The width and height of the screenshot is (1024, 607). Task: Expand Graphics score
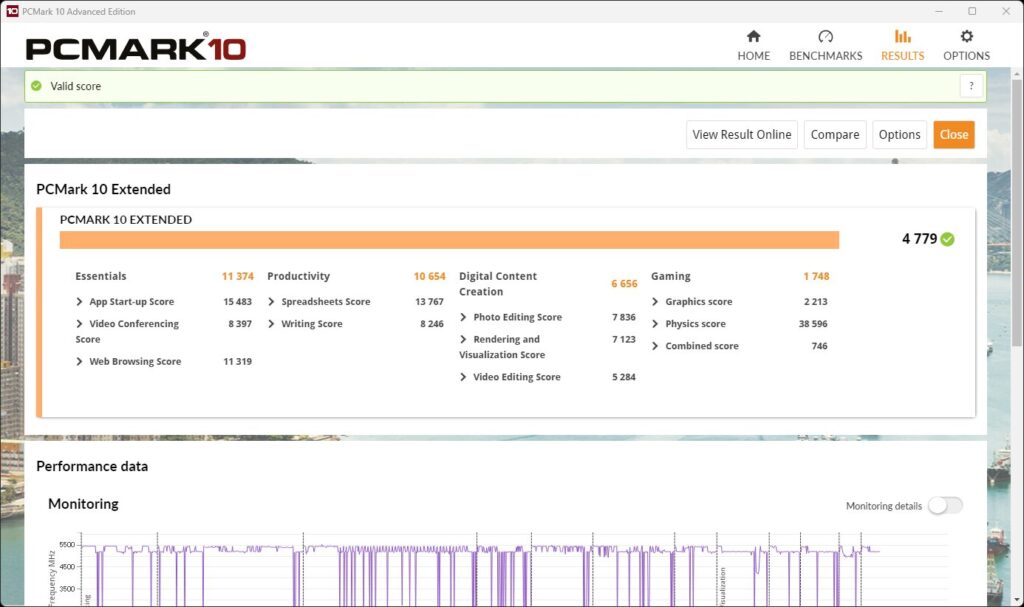point(655,301)
